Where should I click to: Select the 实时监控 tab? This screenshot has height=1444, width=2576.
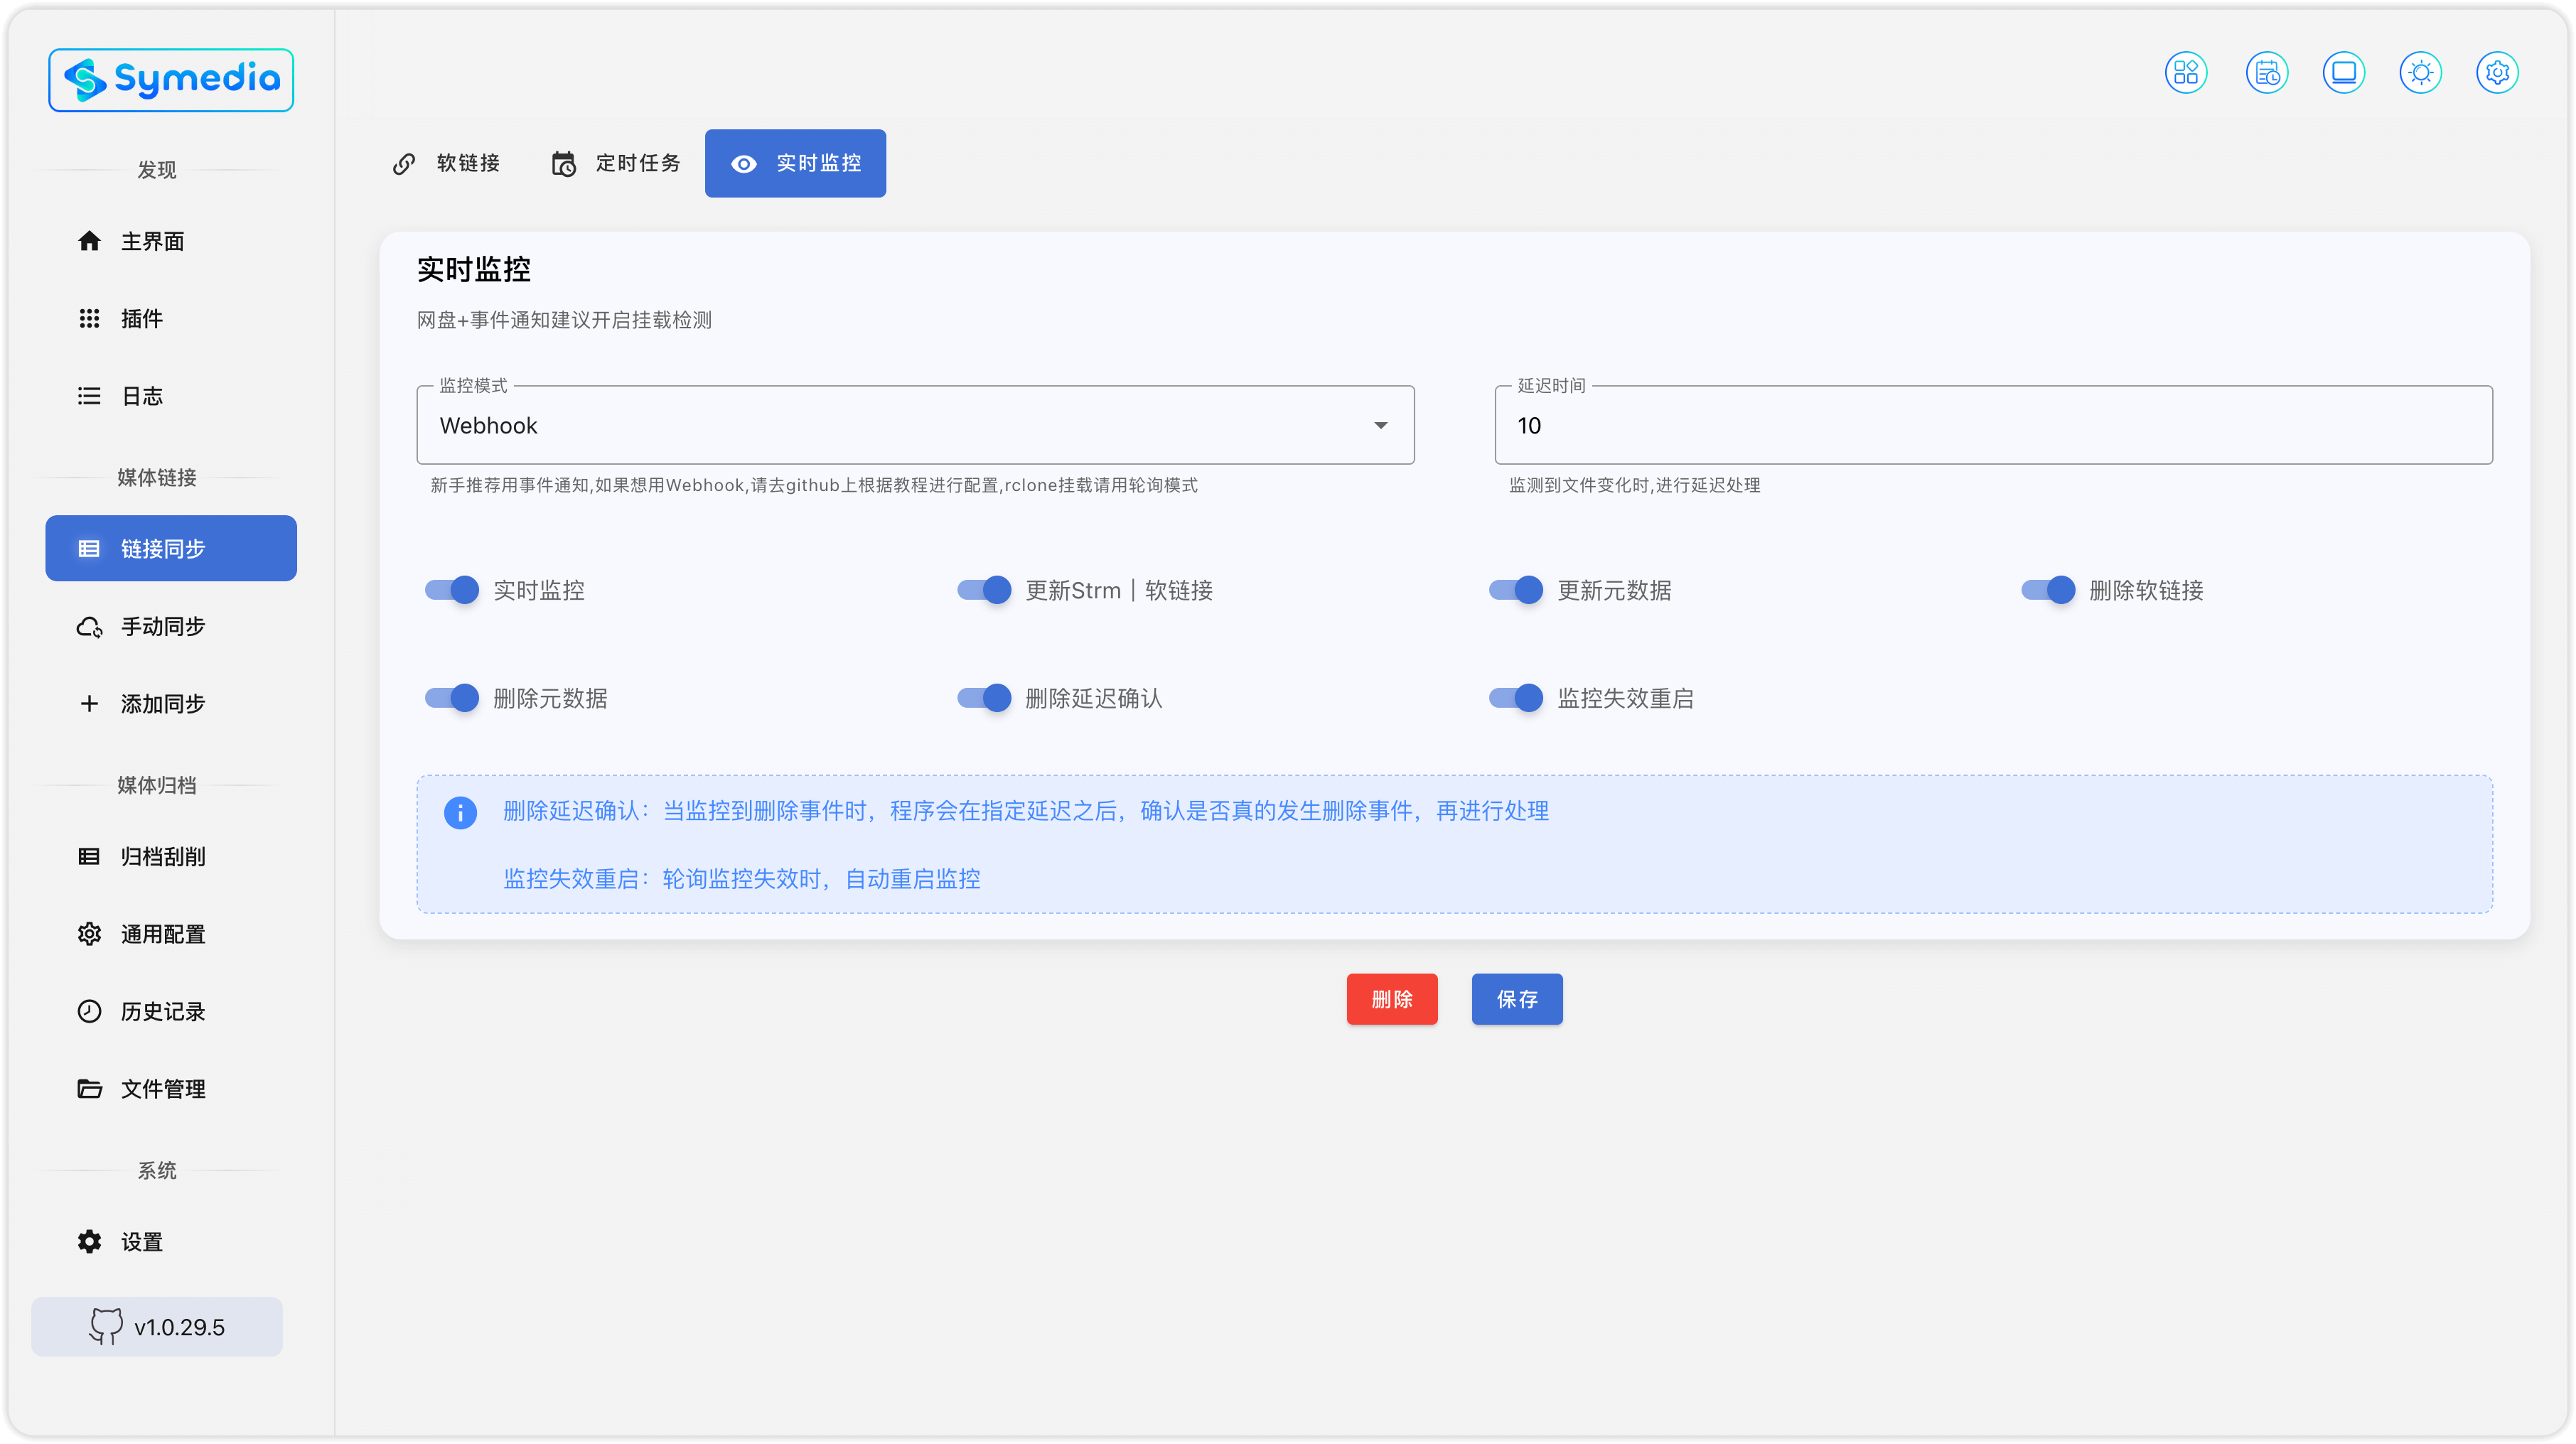795,163
